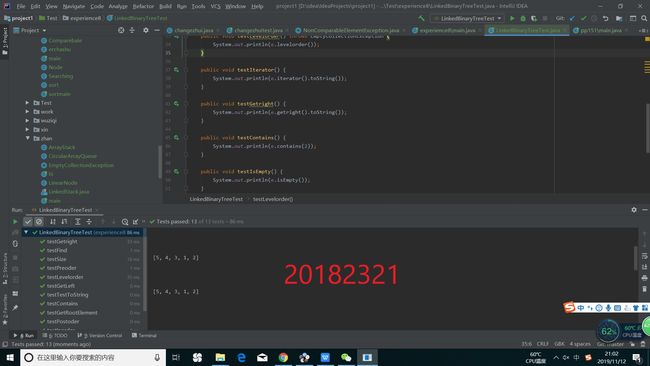Open the Refactor menu
The height and width of the screenshot is (366, 650).
[143, 6]
